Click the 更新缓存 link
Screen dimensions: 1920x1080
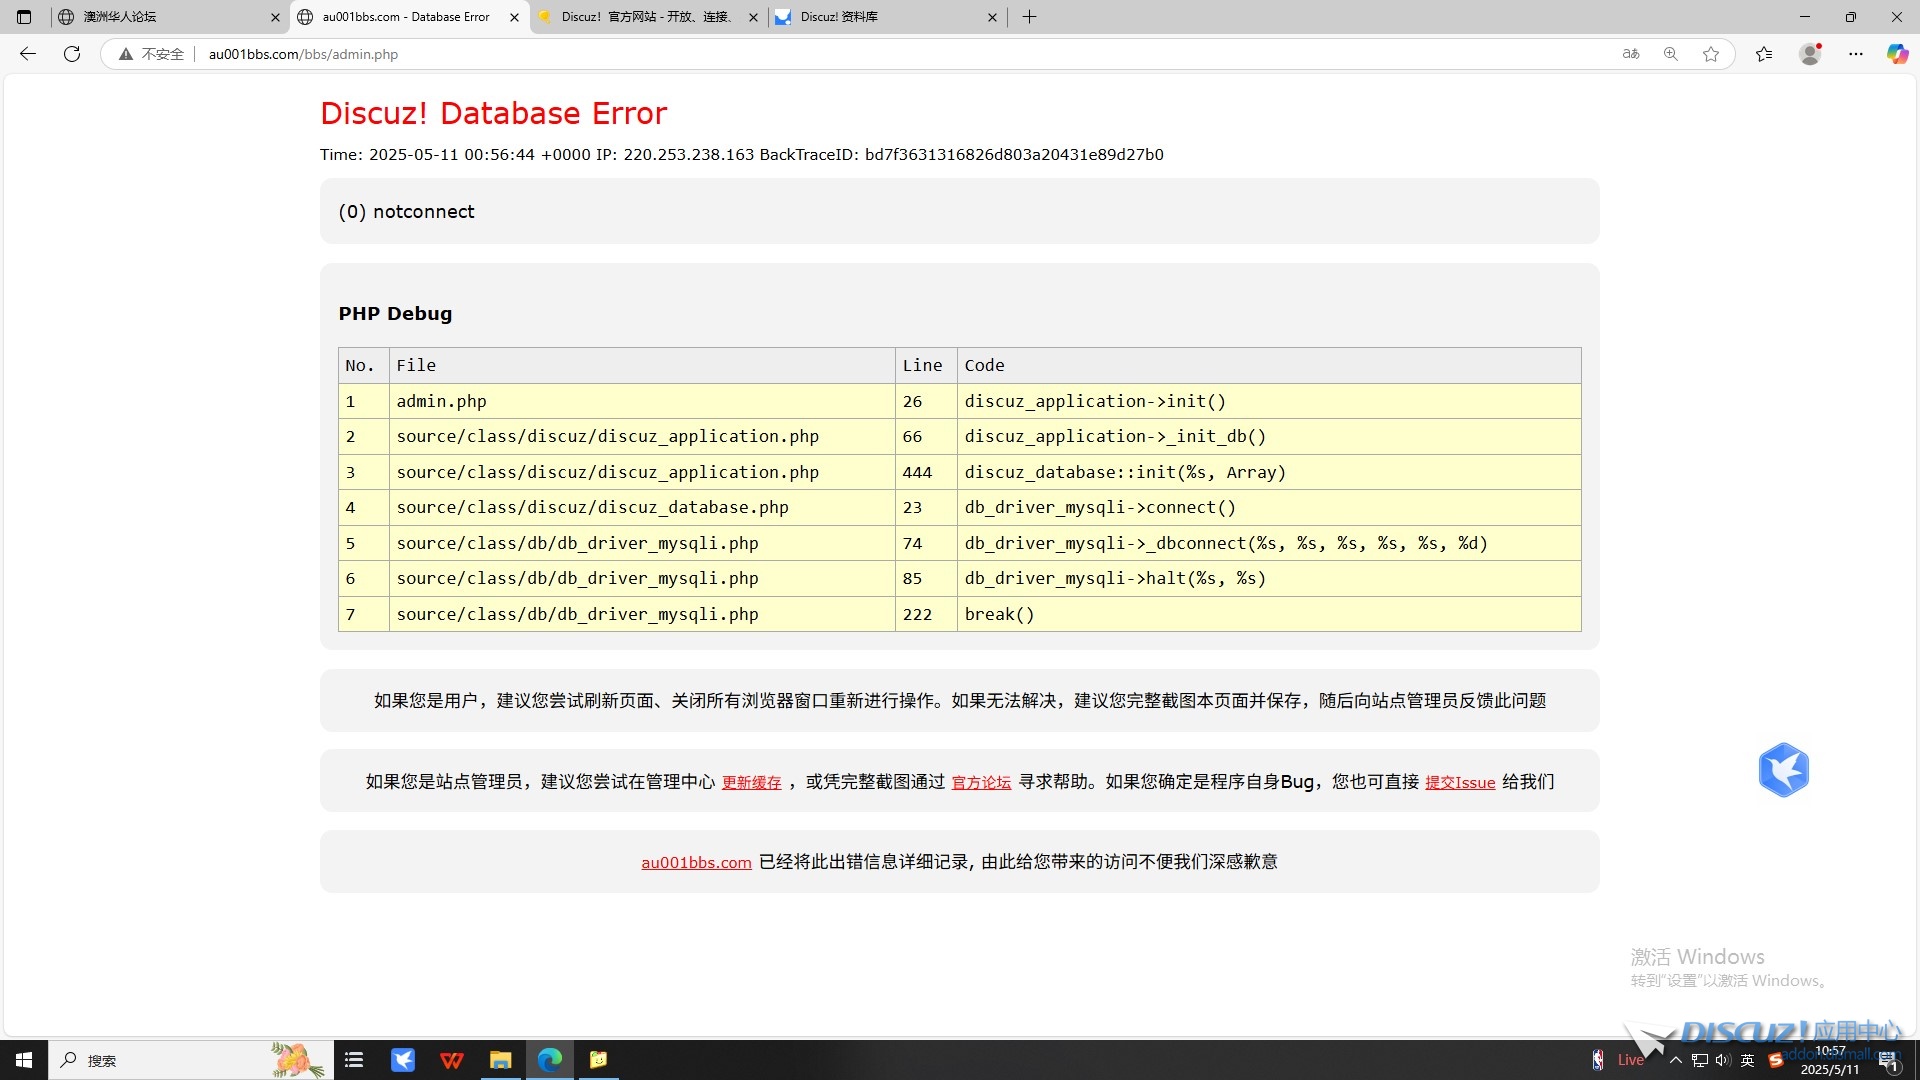tap(751, 783)
